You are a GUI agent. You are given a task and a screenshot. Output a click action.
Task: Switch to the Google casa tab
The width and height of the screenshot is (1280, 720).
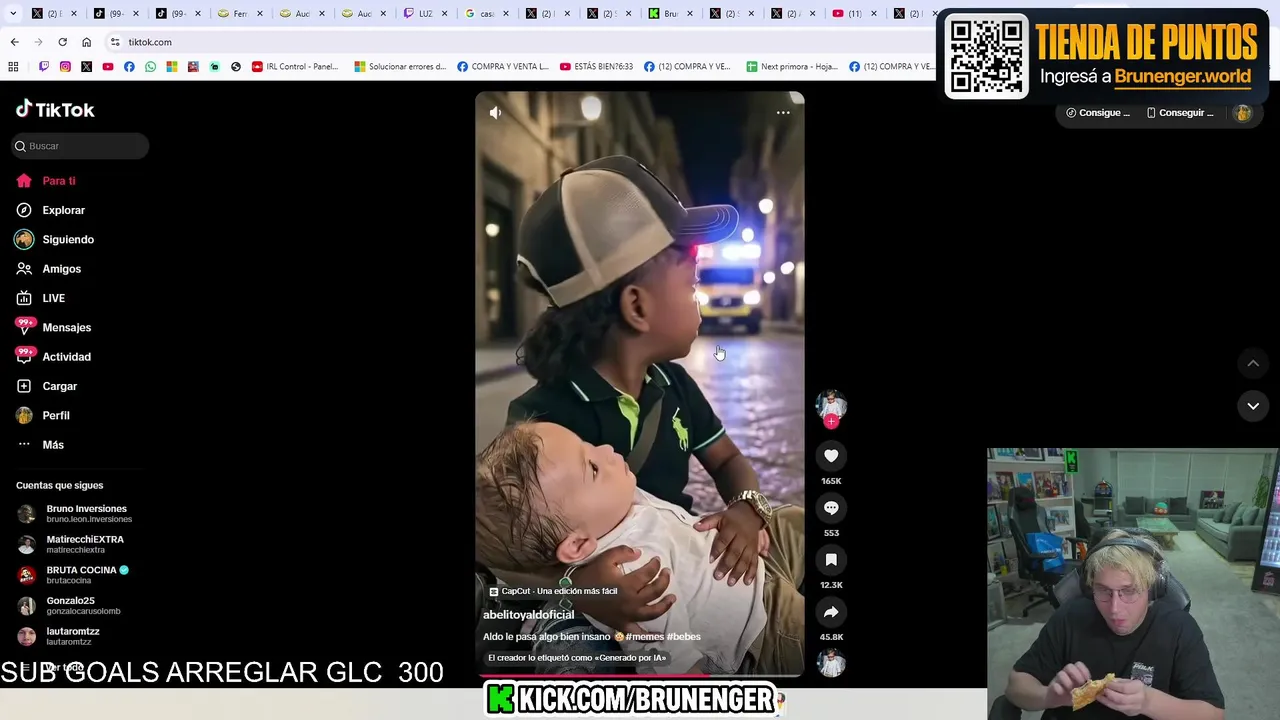point(486,14)
